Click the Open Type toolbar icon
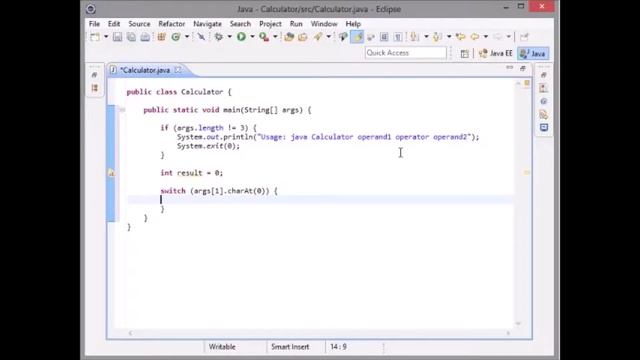 click(x=289, y=37)
